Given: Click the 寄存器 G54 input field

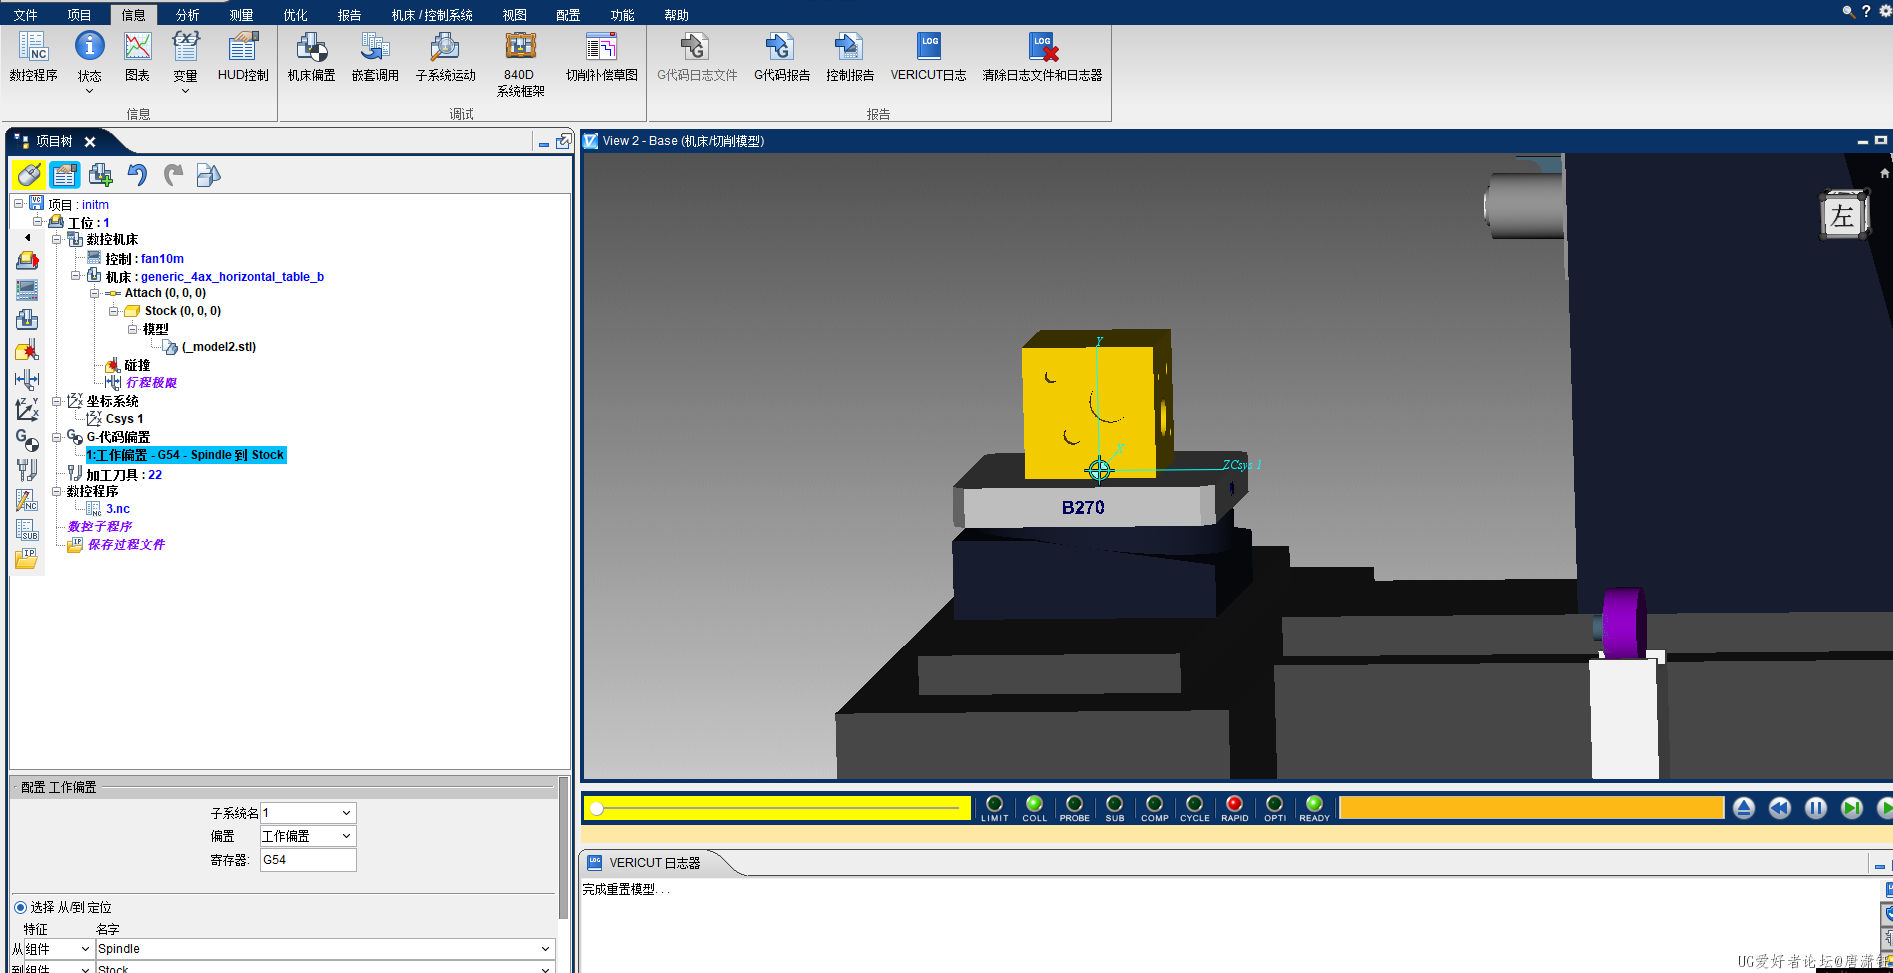Looking at the screenshot, I should tap(308, 860).
